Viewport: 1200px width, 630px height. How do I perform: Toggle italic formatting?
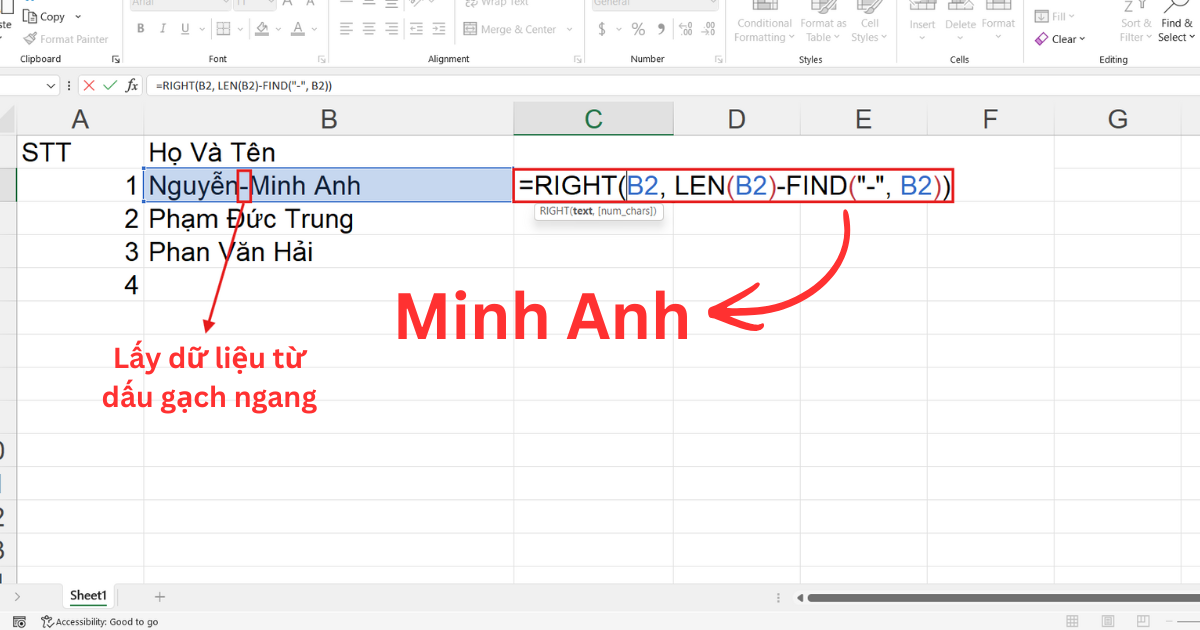click(163, 28)
